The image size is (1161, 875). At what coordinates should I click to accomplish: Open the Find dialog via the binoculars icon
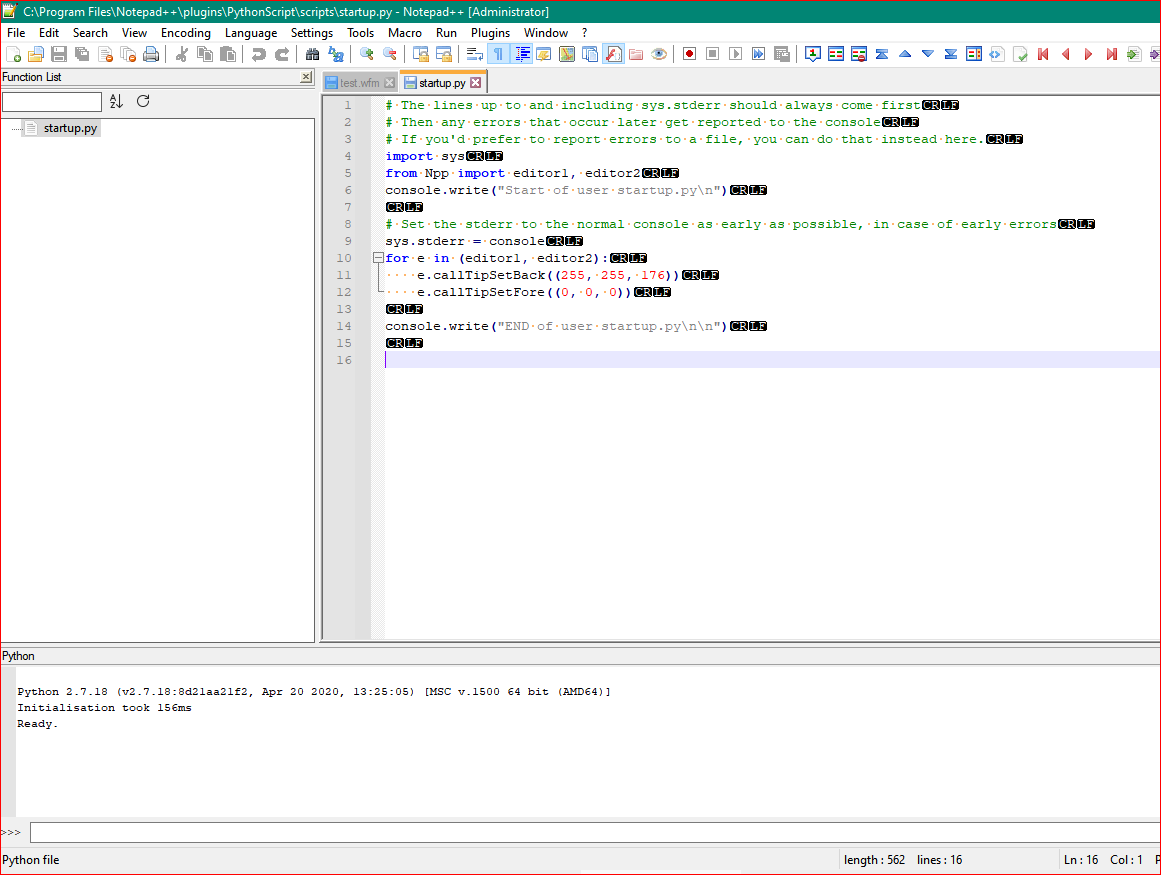312,54
